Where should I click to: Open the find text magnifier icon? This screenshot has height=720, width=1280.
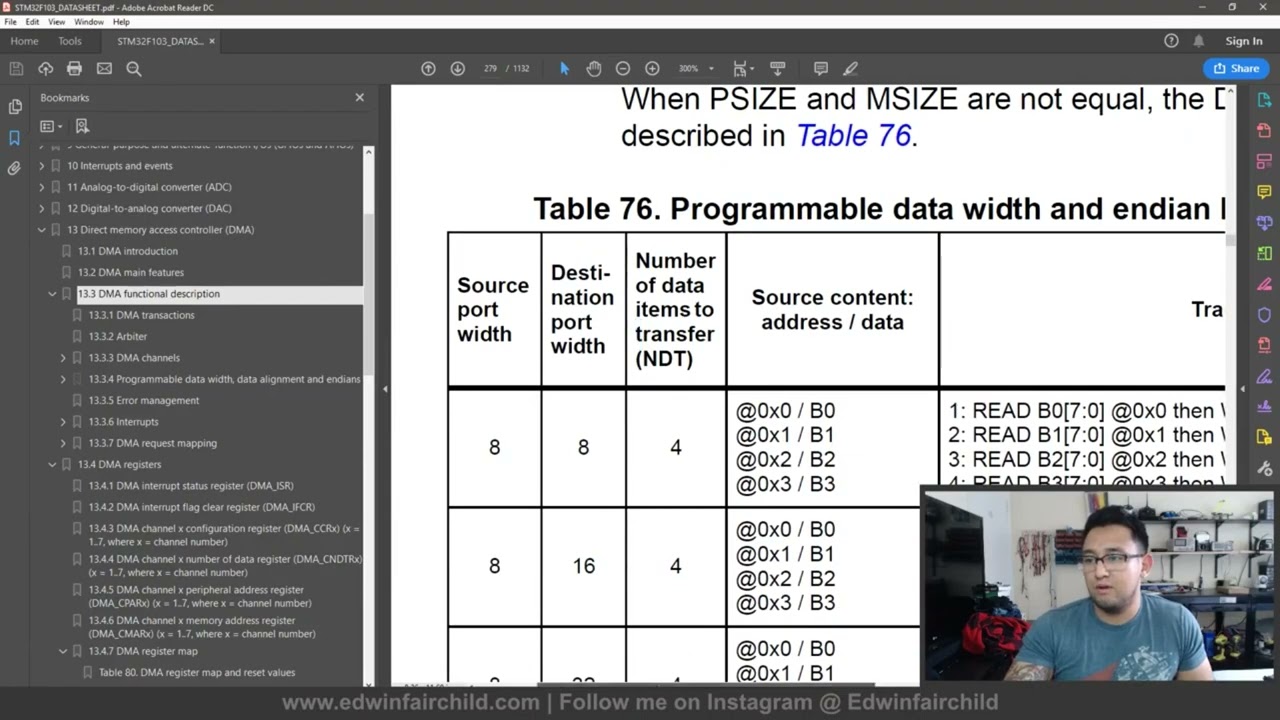133,68
